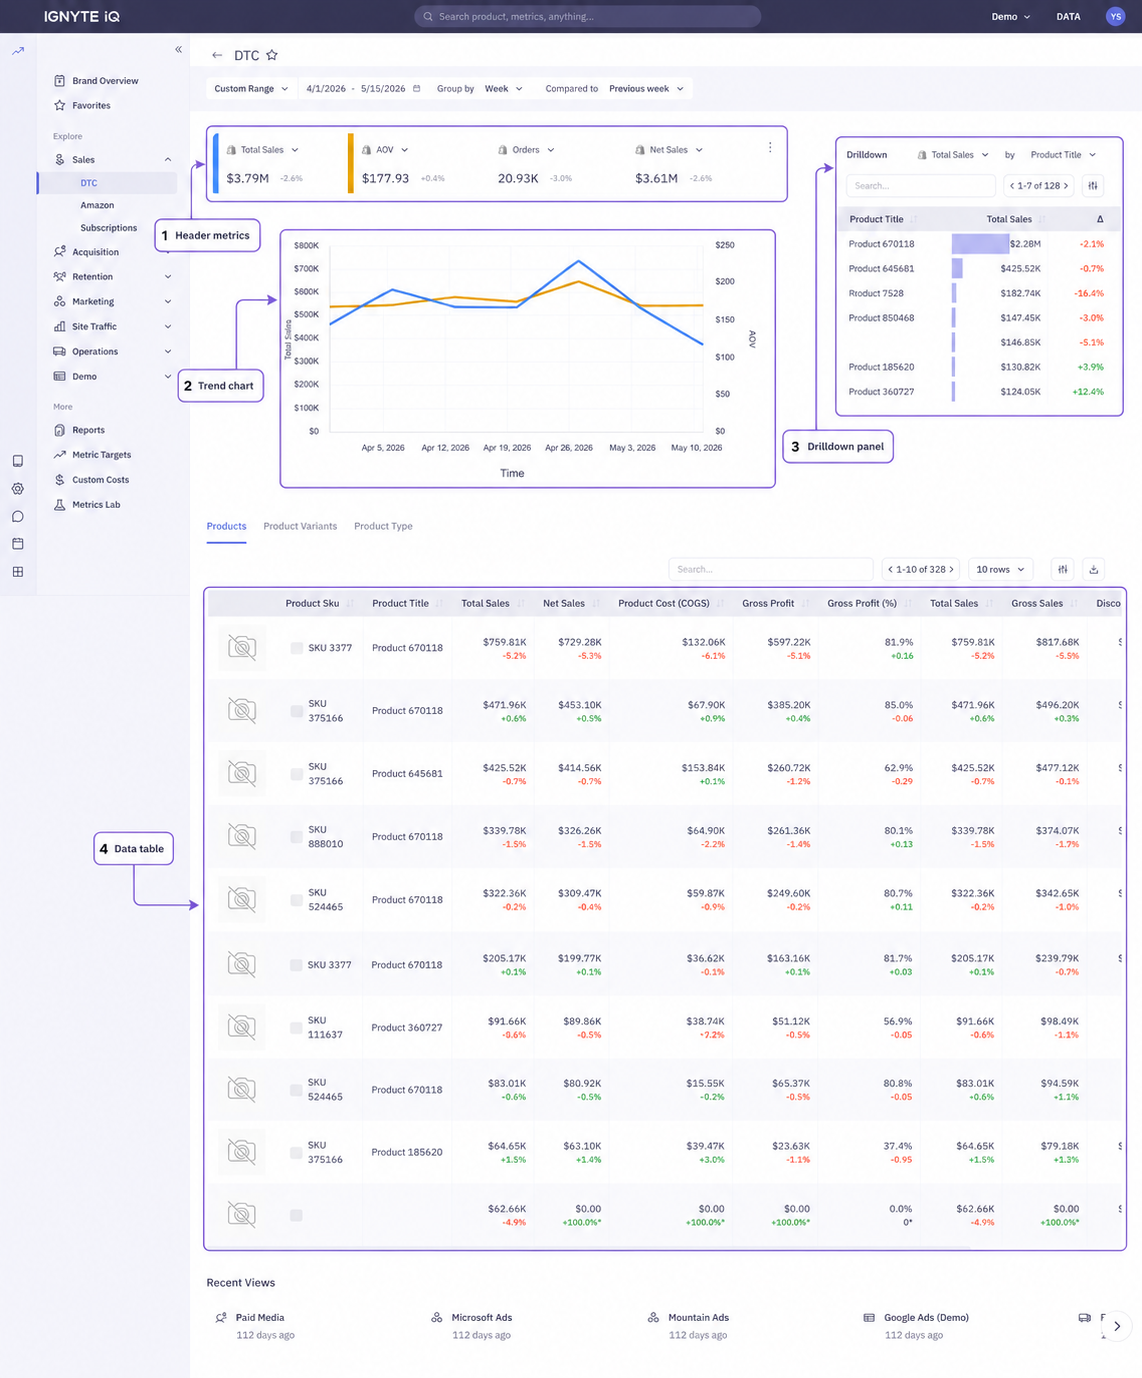This screenshot has width=1142, height=1378.
Task: Click the back arrow beside DTC title
Action: 217,56
